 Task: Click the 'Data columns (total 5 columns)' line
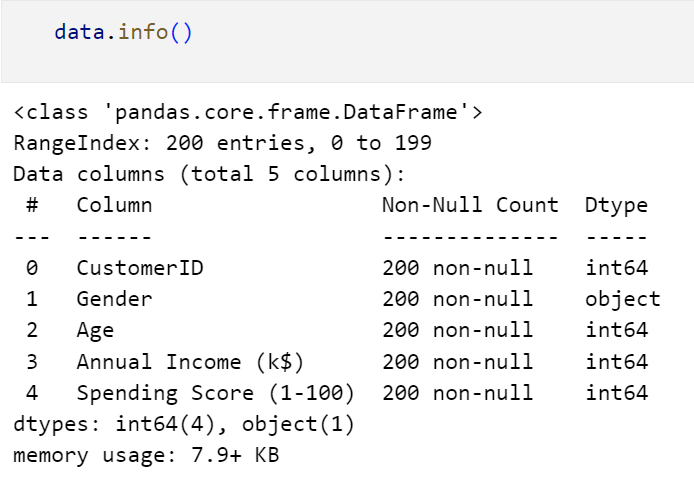210,174
